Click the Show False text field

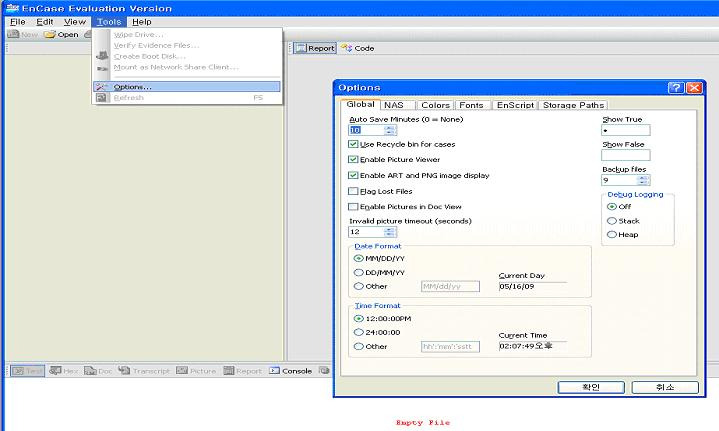click(x=625, y=155)
